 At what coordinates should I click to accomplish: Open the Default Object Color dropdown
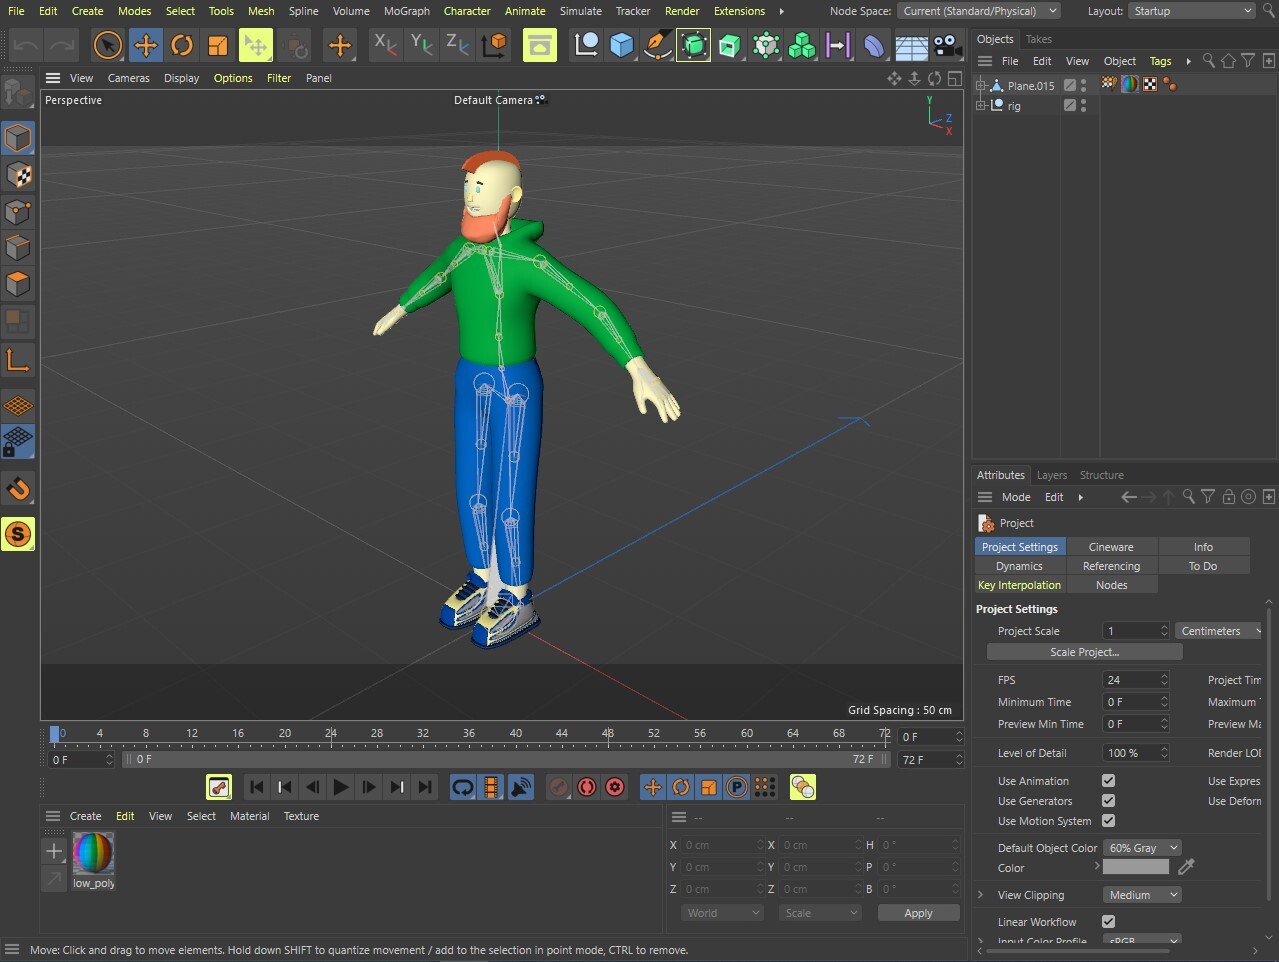point(1142,848)
